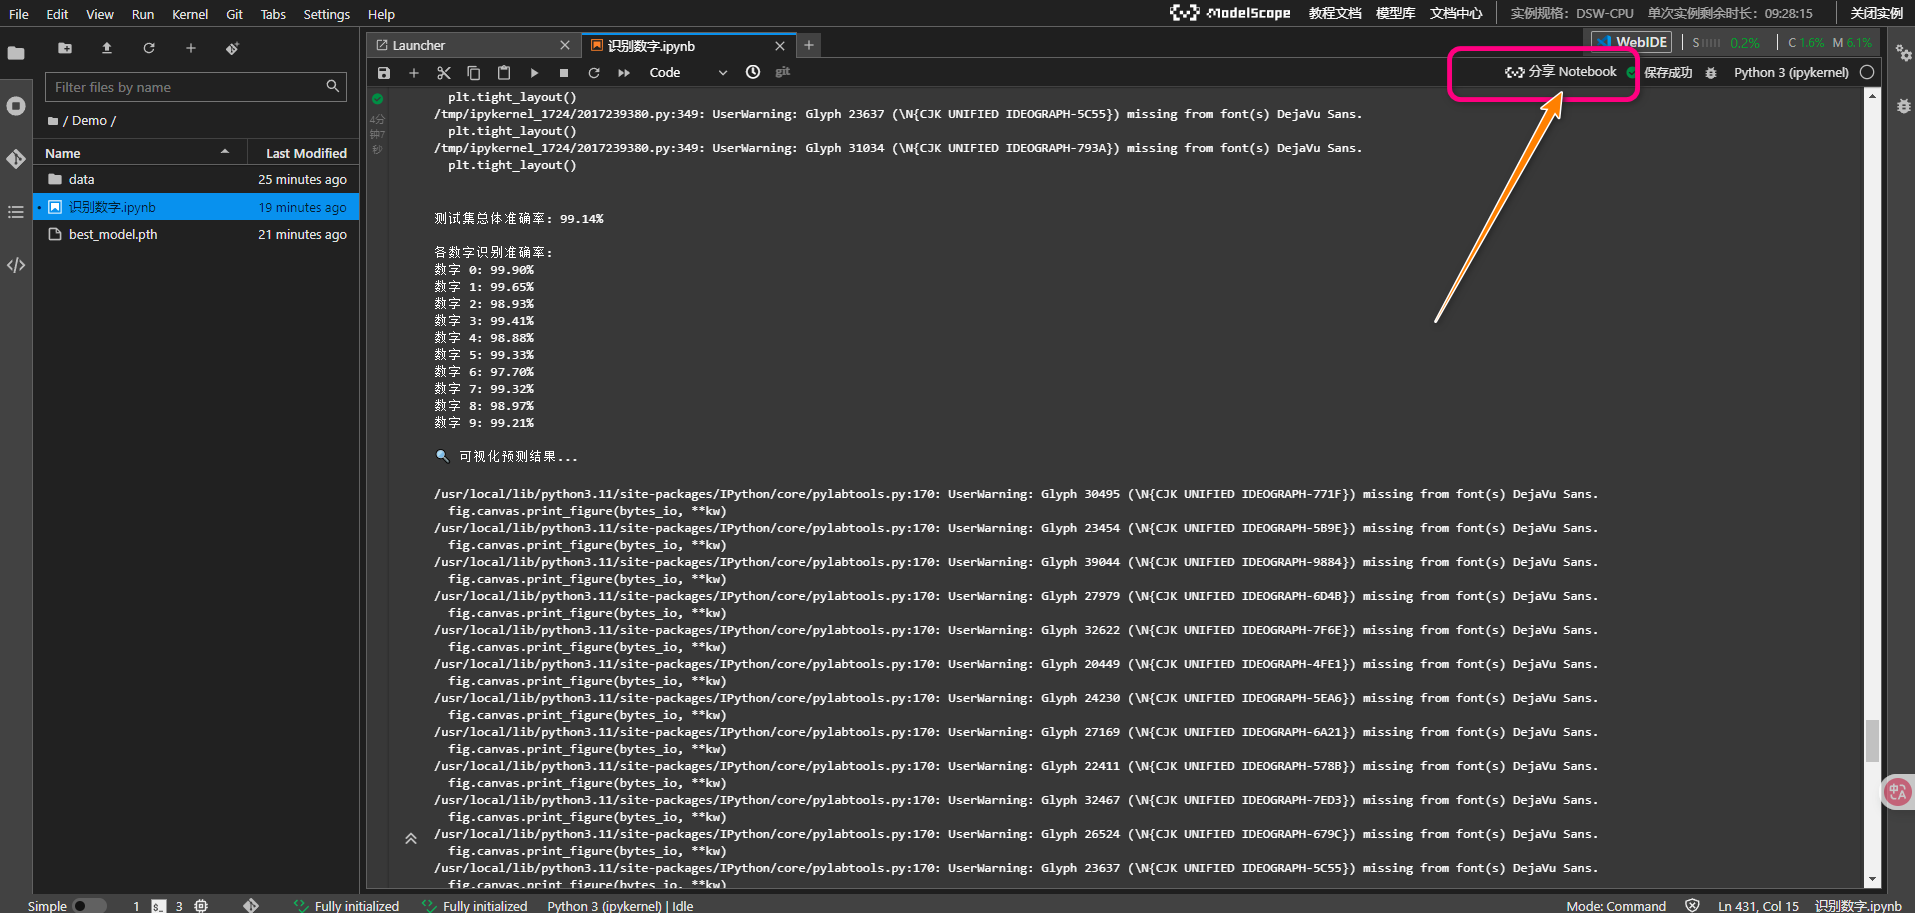Open Running Terminals and Kernels panel
This screenshot has height=913, width=1915.
pos(16,106)
